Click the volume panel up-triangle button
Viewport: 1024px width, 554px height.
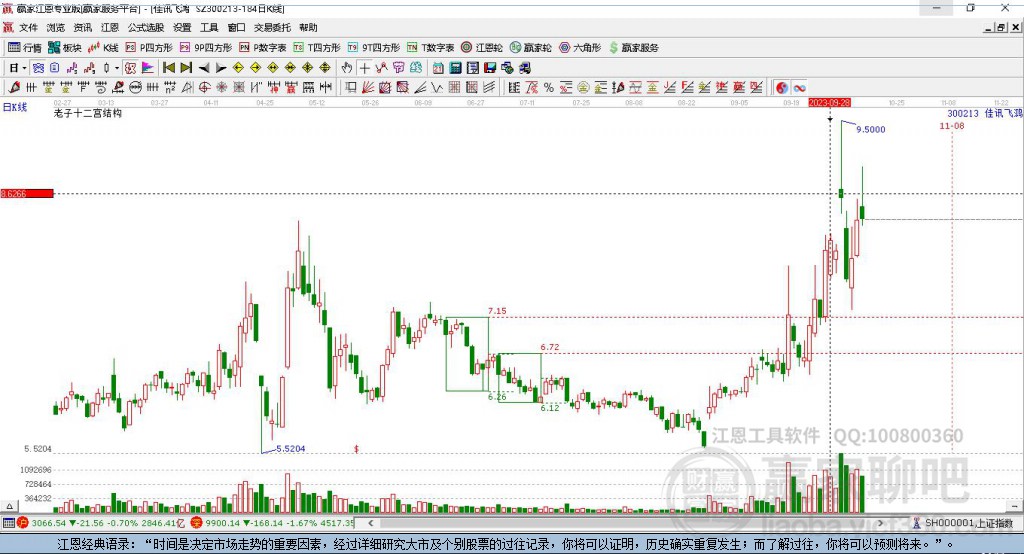point(9,506)
